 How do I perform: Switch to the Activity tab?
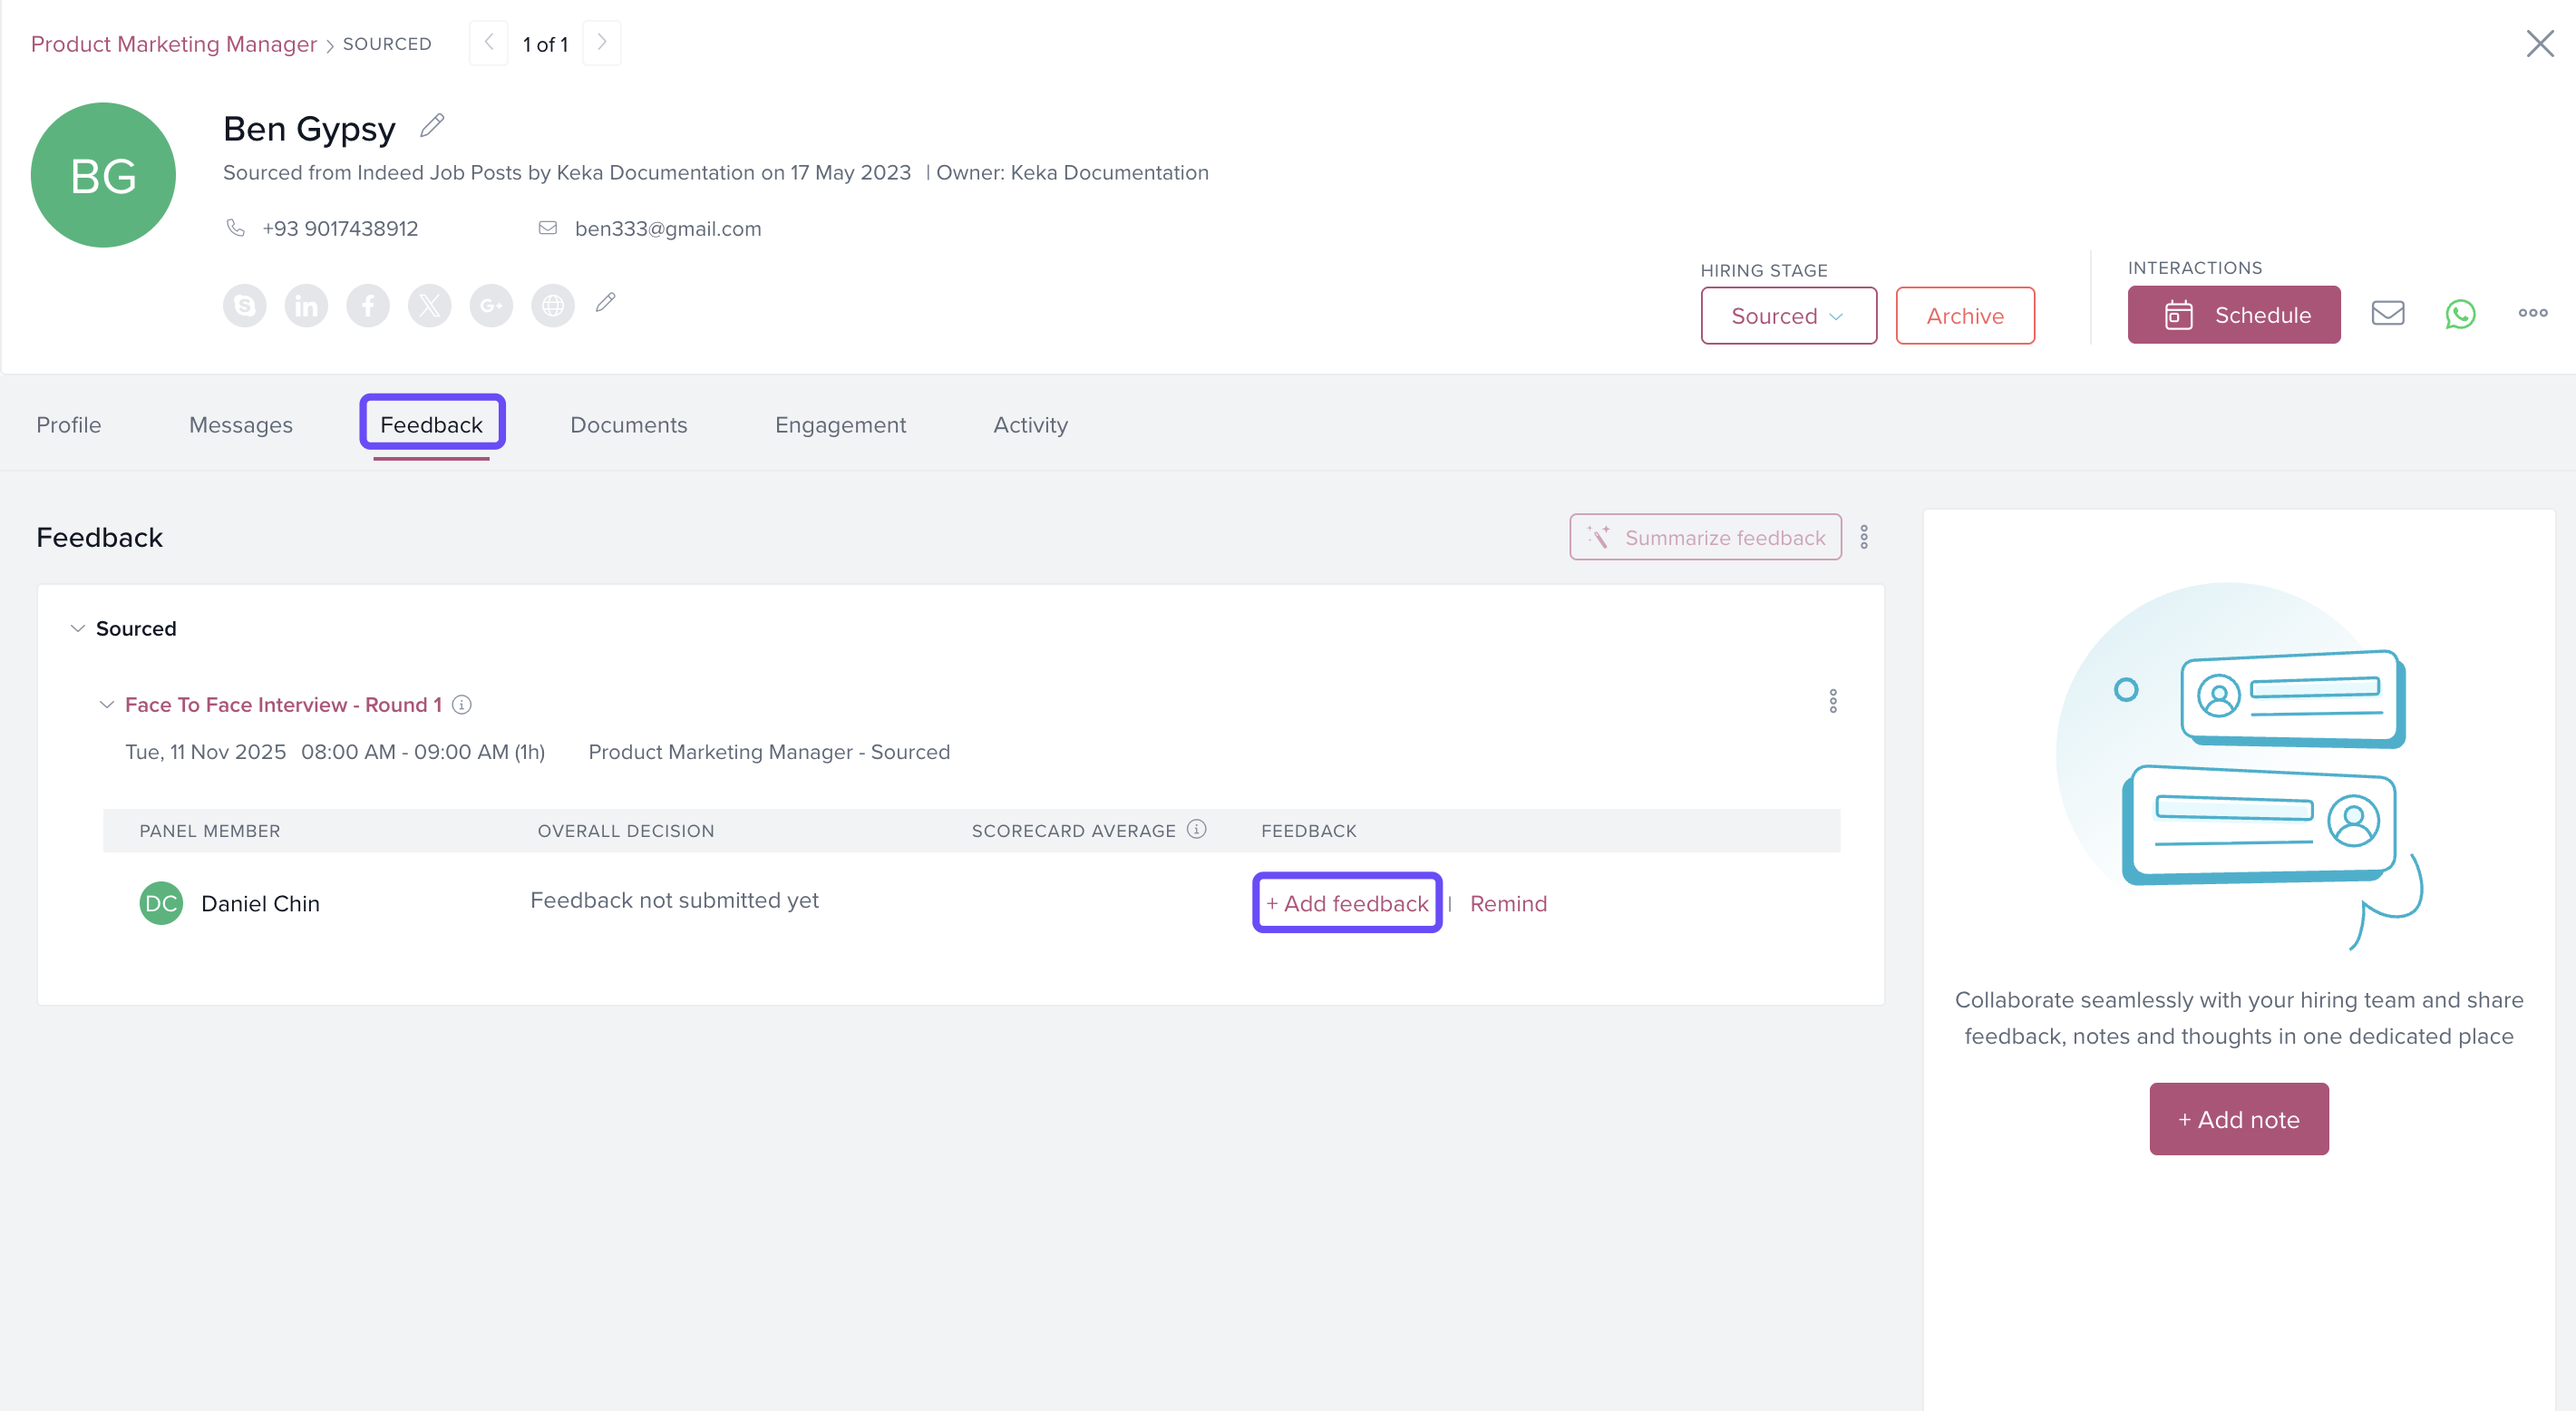coord(1030,425)
